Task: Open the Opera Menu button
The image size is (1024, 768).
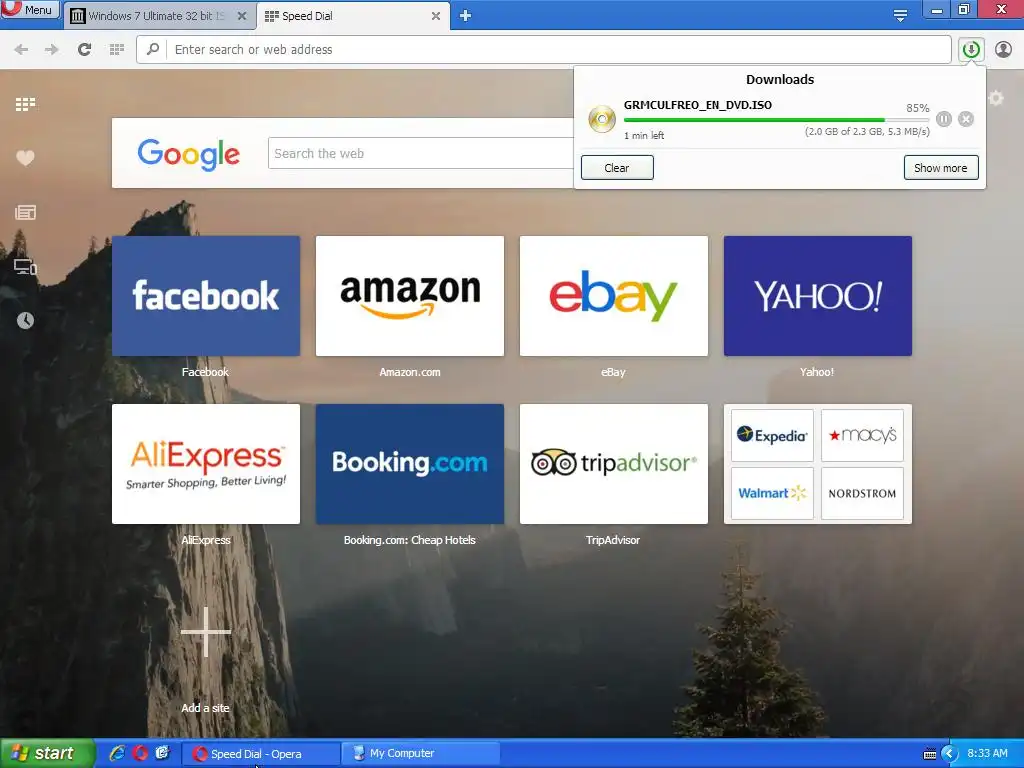Action: pyautogui.click(x=30, y=10)
